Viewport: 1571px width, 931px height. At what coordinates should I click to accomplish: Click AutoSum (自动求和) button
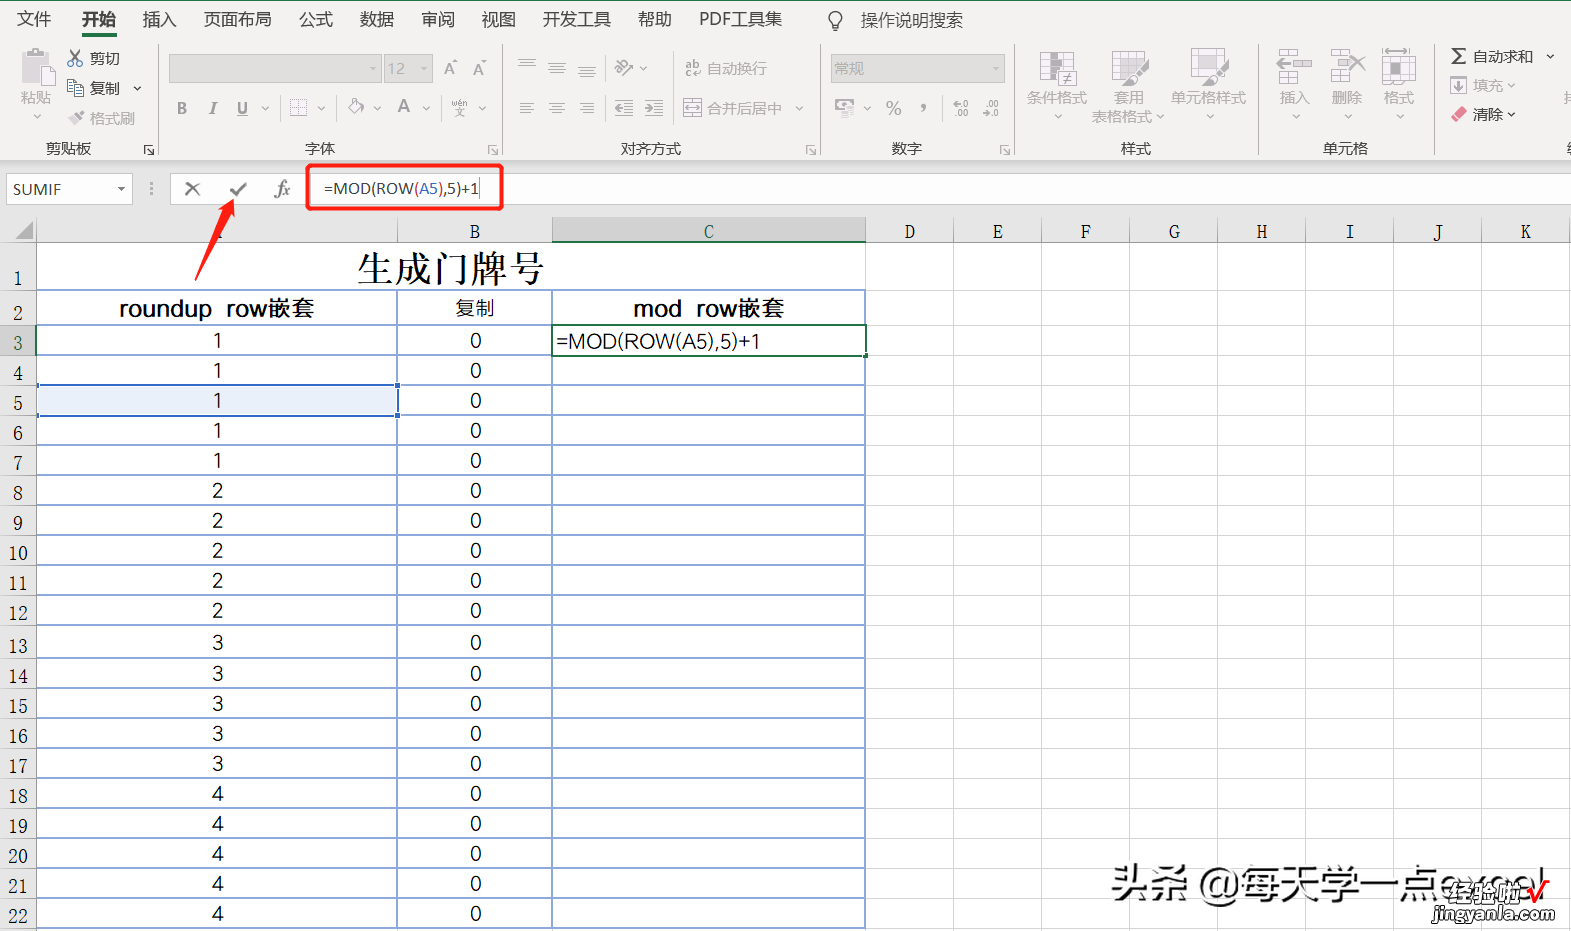(x=1491, y=57)
